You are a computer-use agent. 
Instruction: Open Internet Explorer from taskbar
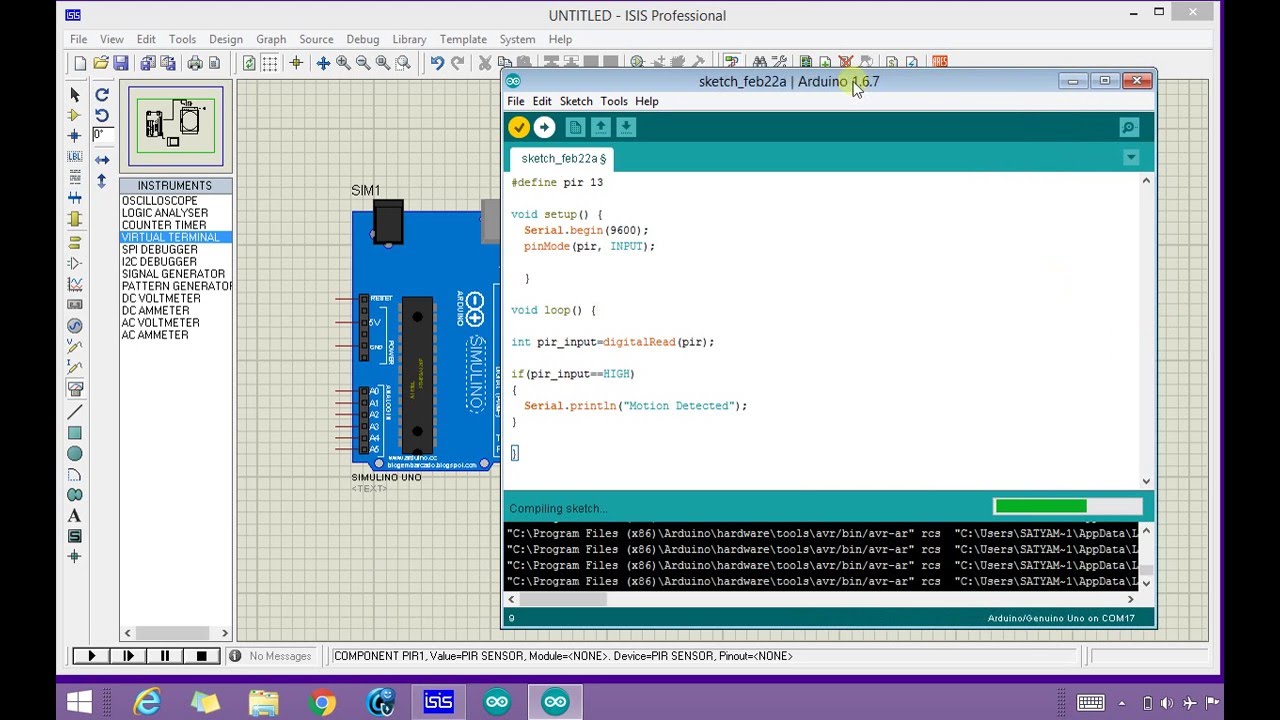point(147,702)
